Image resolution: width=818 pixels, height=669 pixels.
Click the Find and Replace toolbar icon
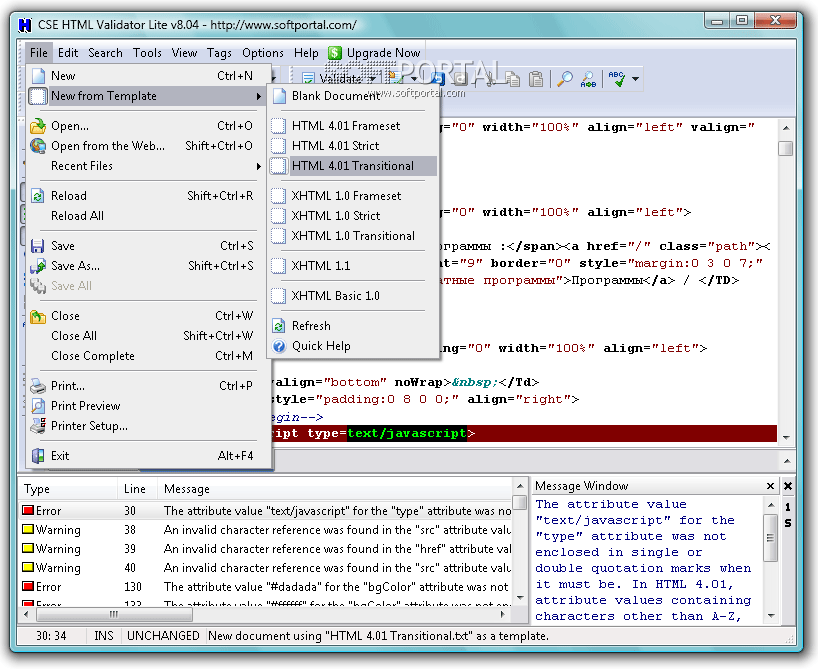pos(588,79)
